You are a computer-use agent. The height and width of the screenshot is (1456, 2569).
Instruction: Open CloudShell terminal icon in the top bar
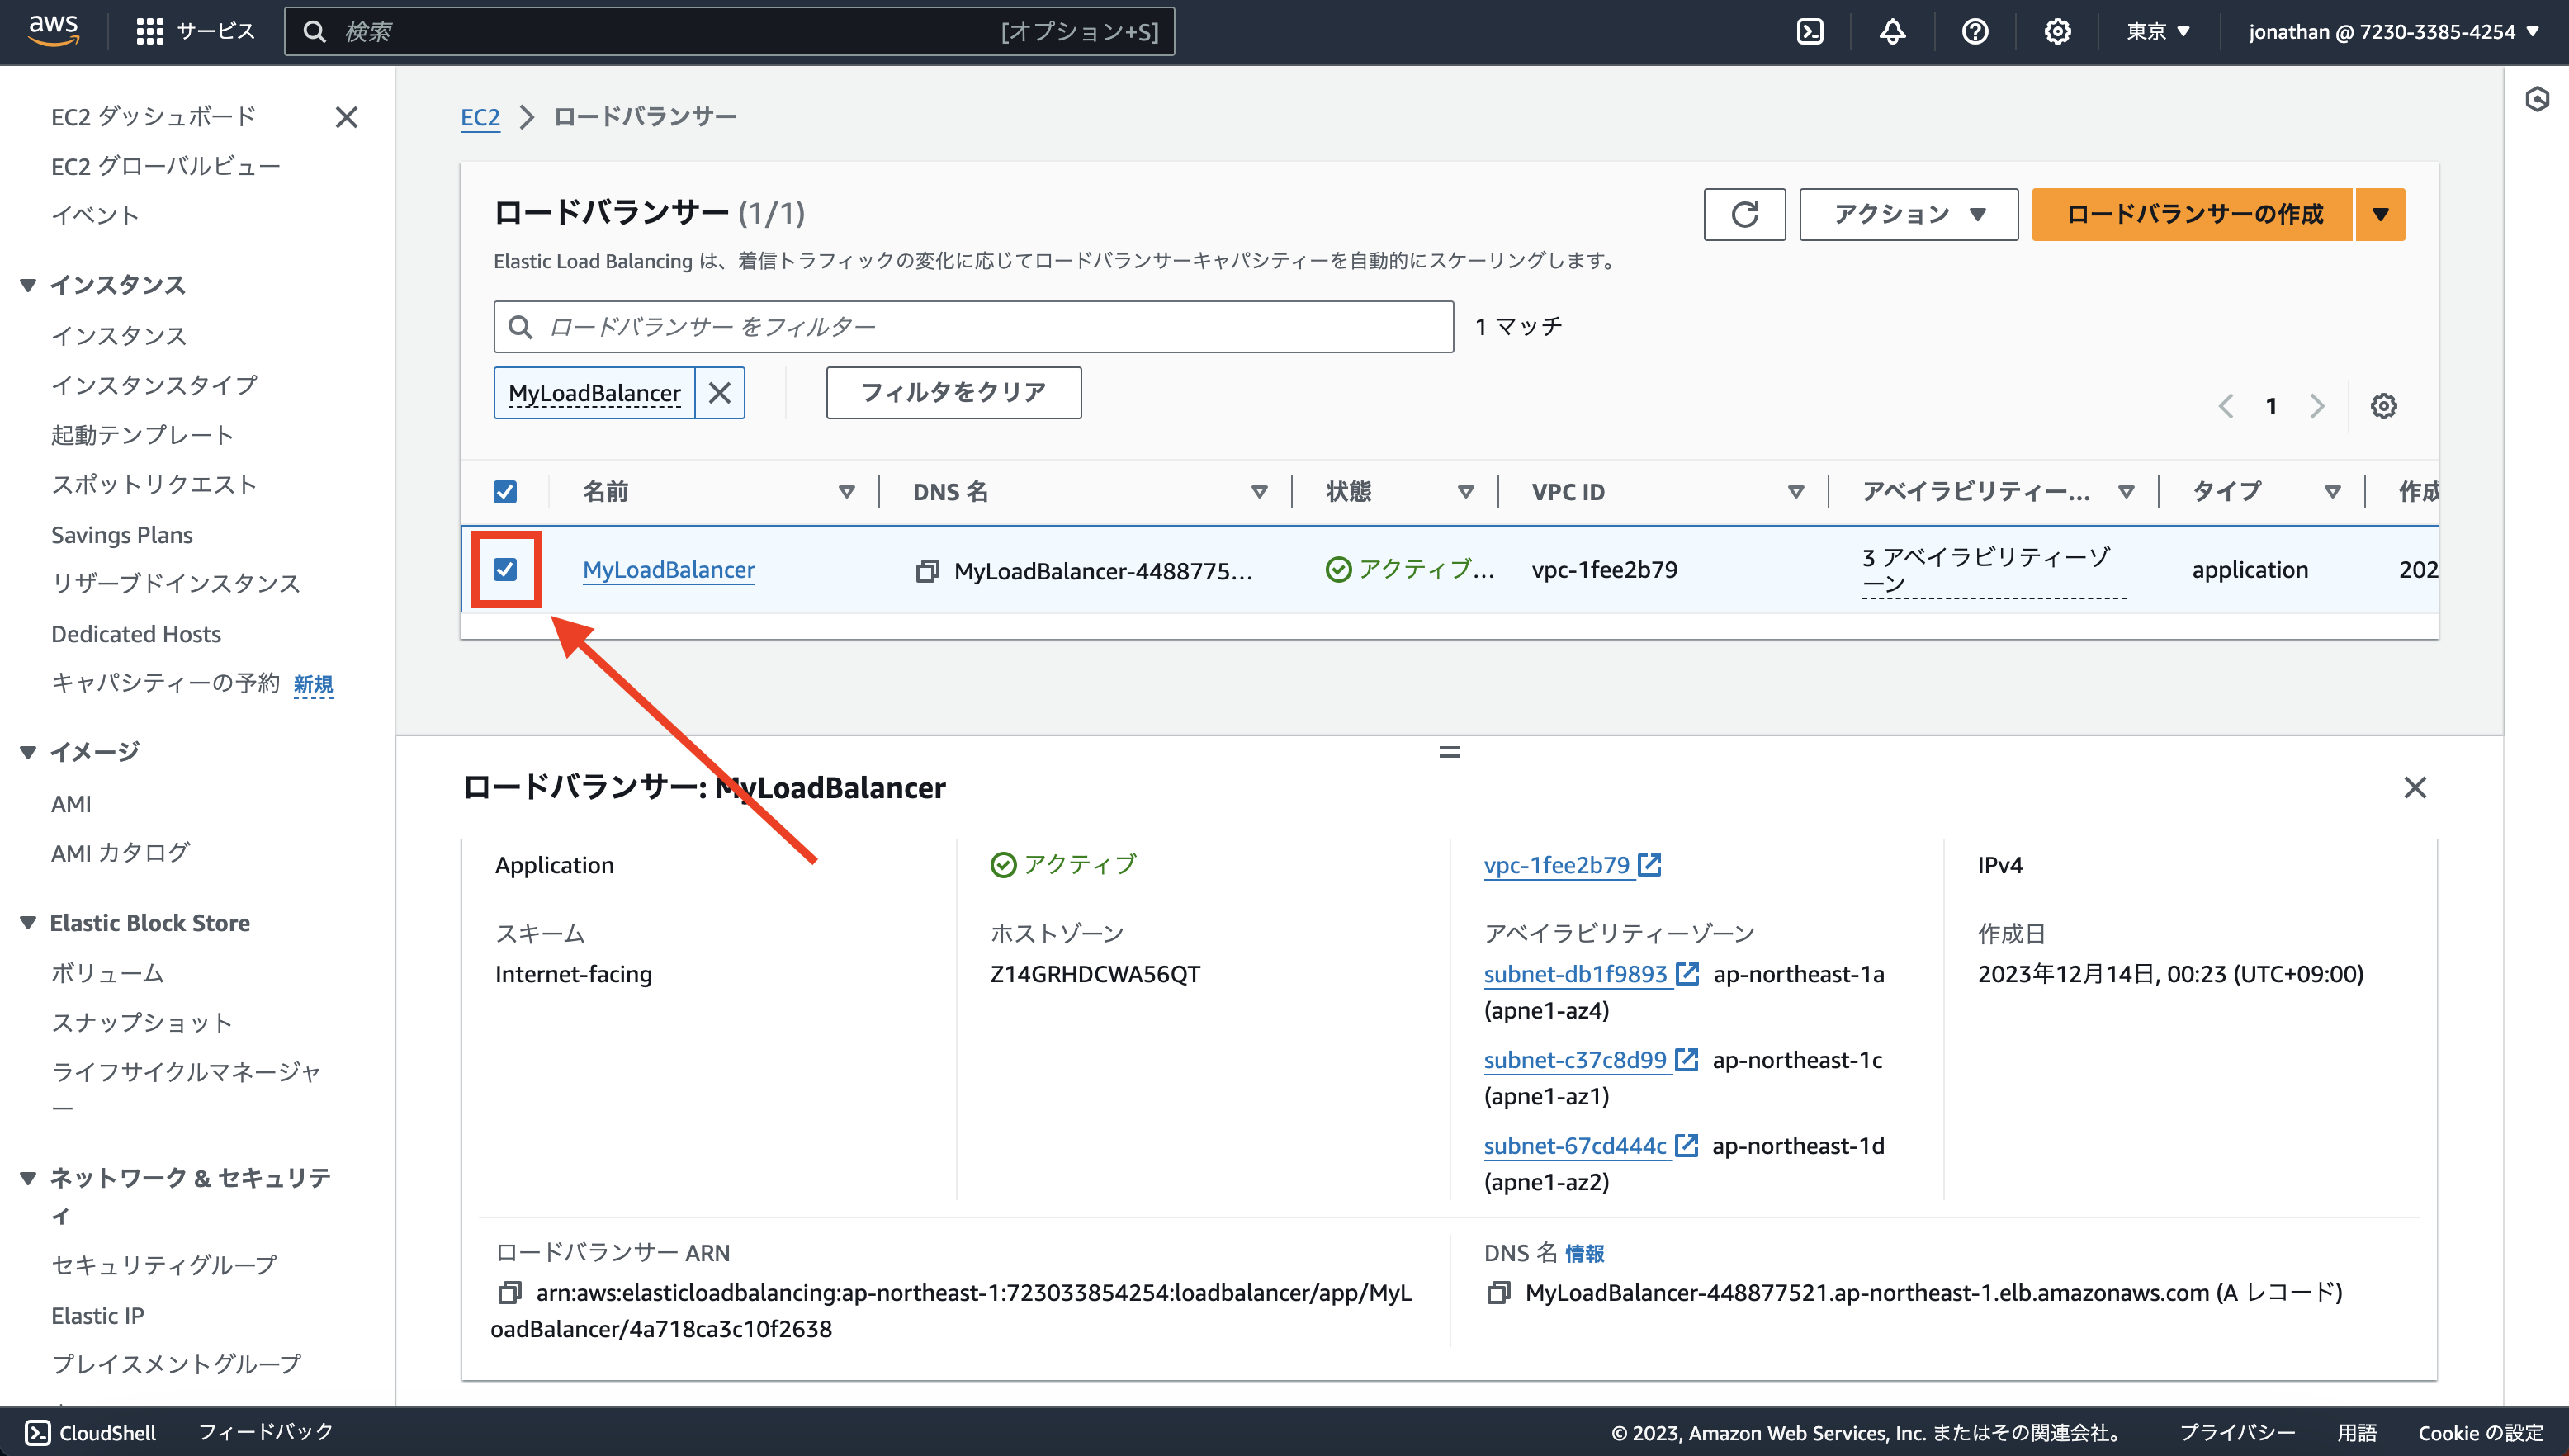(1810, 31)
